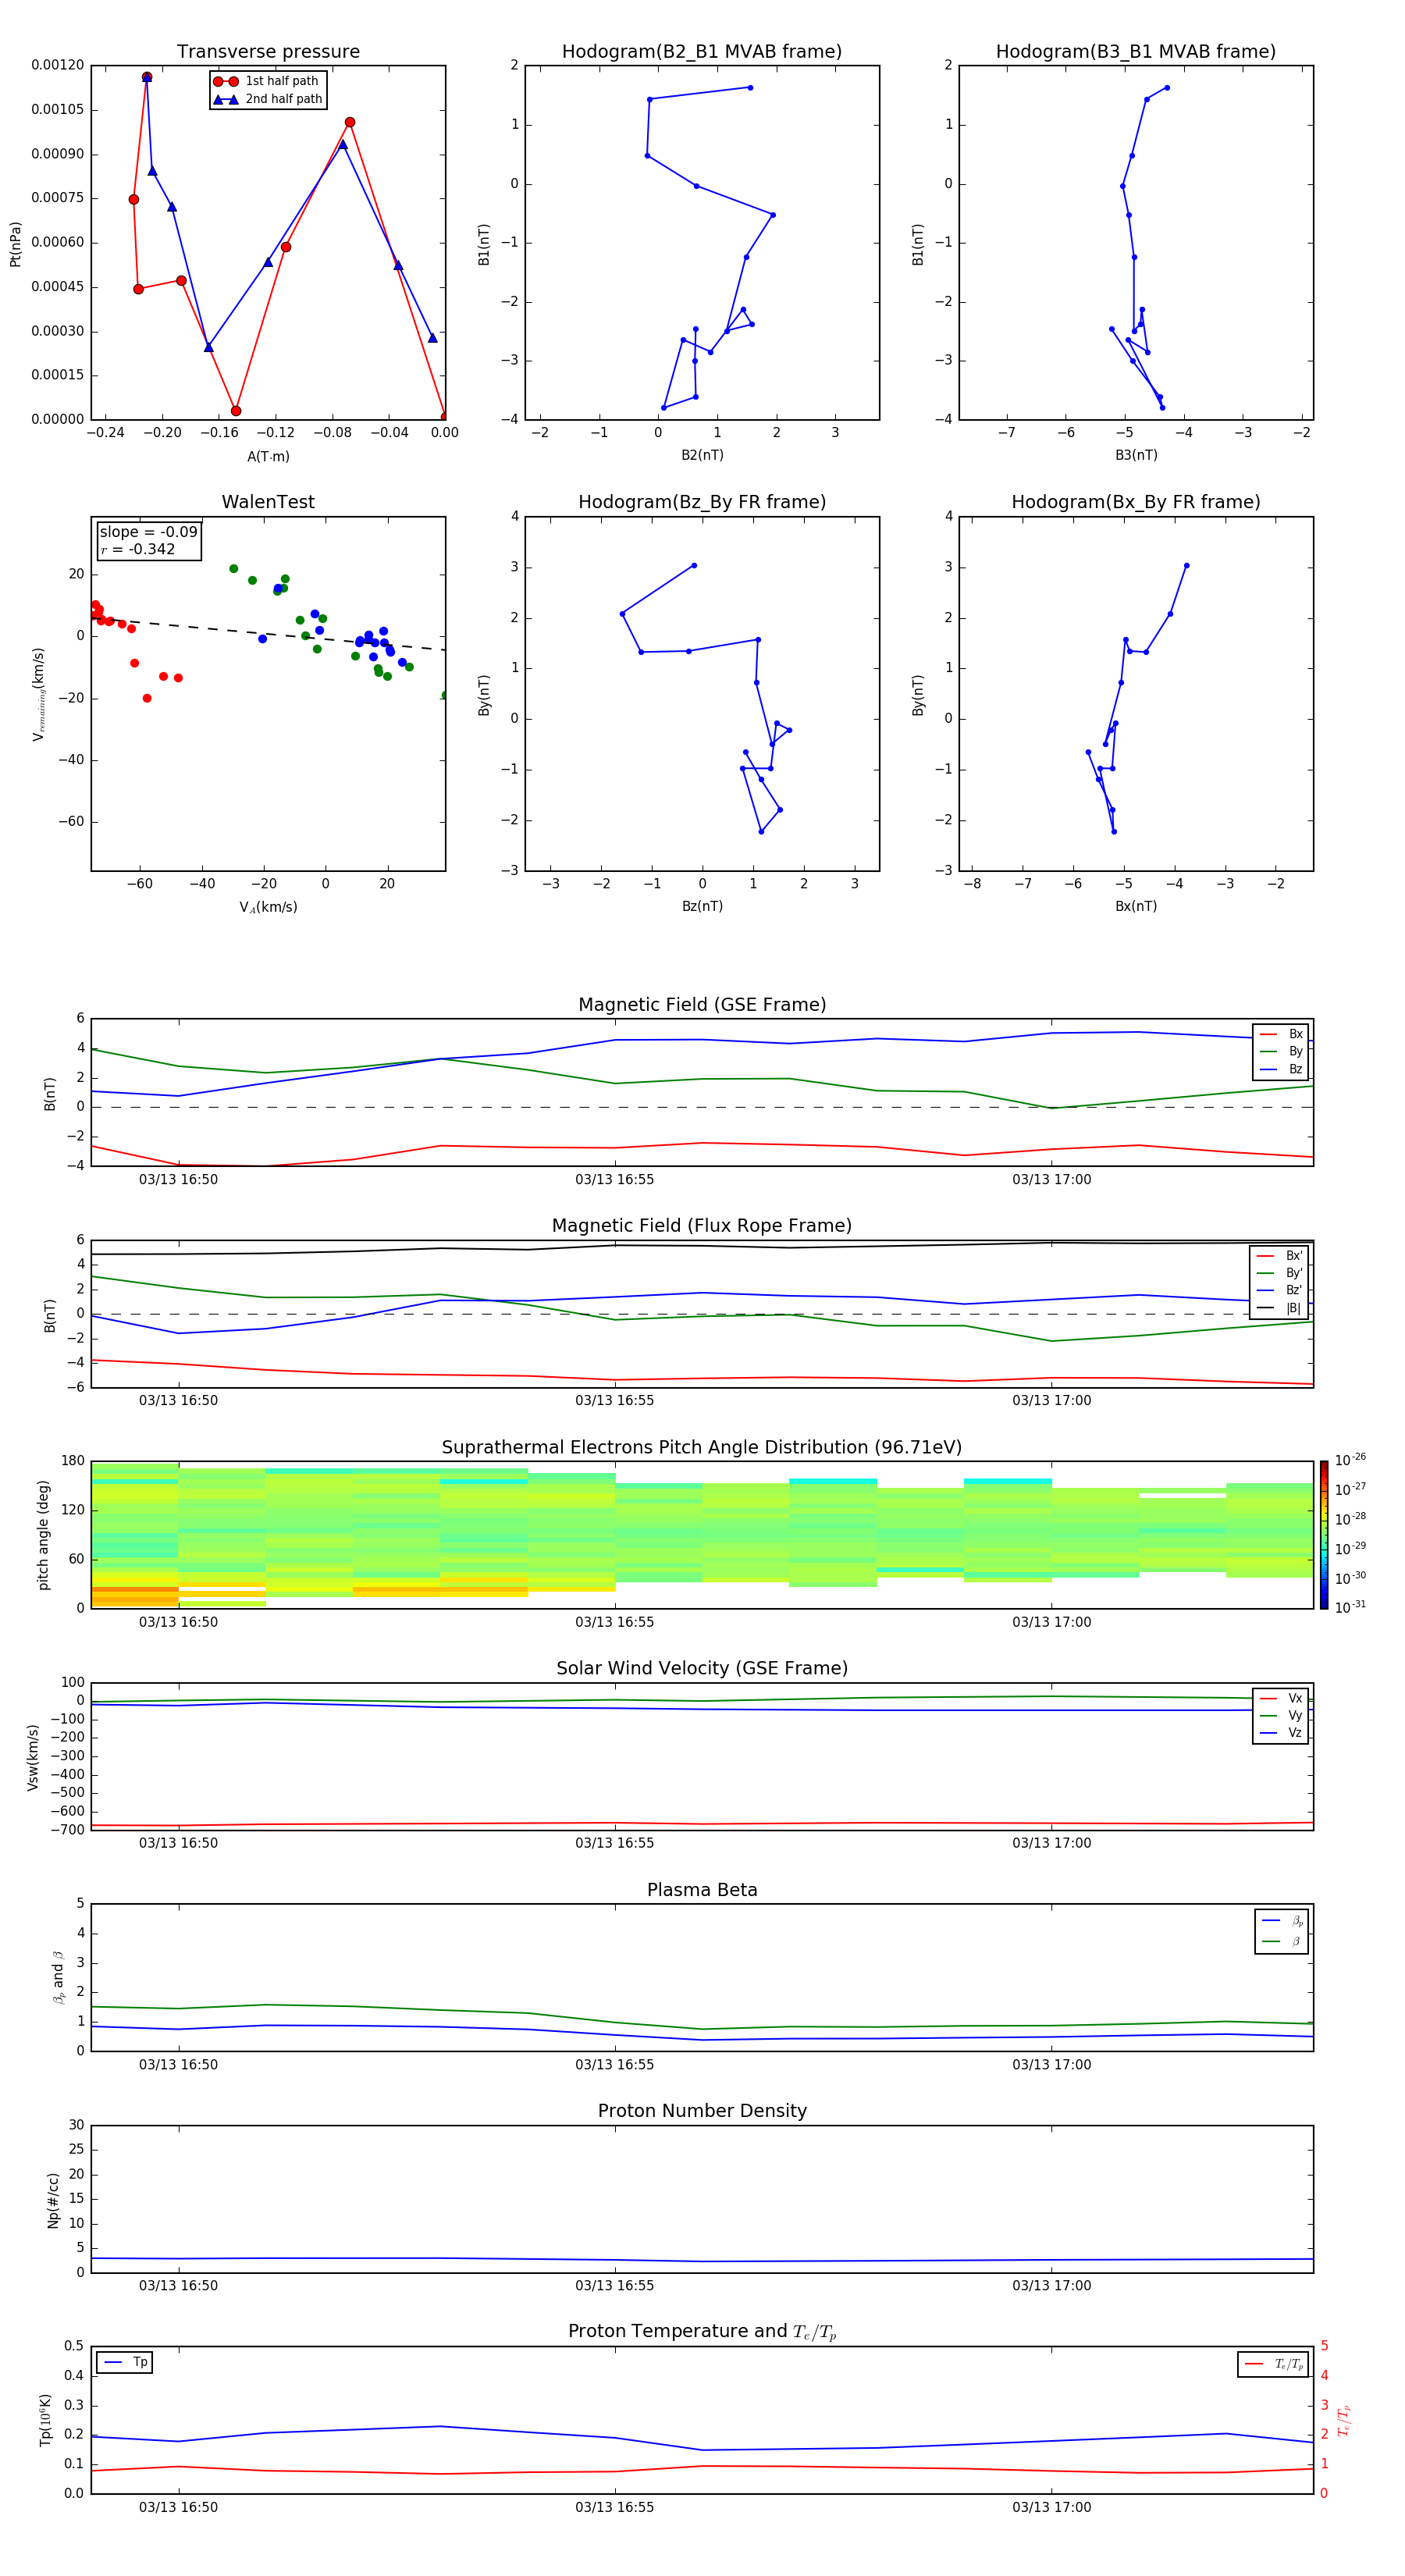
Task: Click the 10^-26 colorbar label
Action: (x=1350, y=1460)
